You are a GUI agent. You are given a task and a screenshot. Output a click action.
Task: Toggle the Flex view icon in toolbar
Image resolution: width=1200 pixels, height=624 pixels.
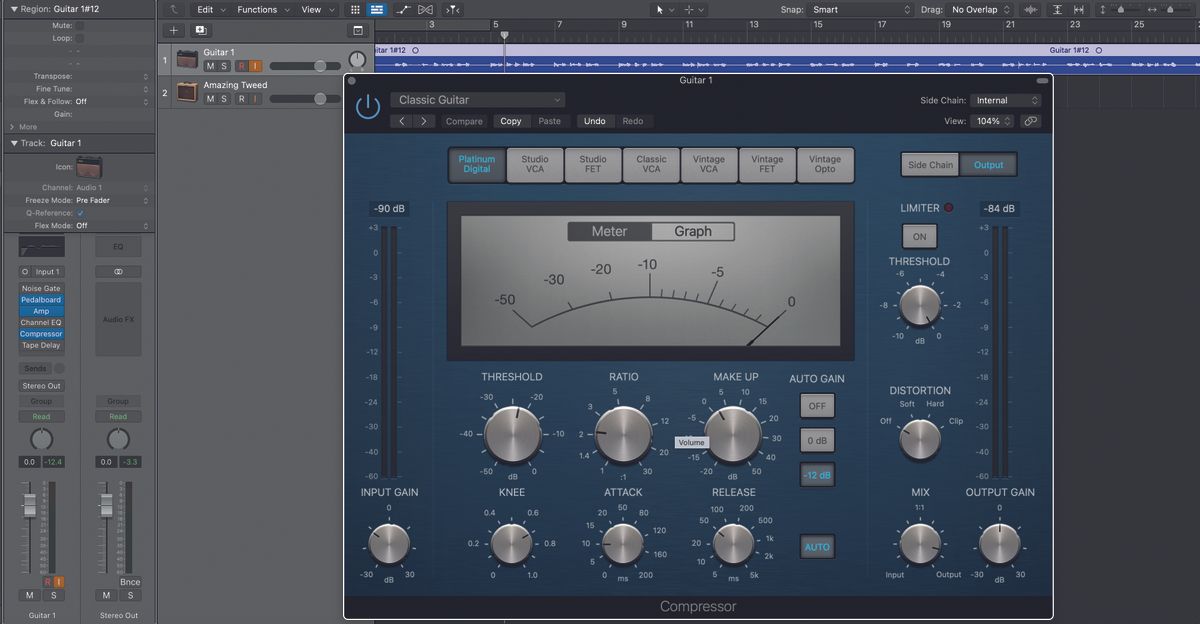point(426,9)
